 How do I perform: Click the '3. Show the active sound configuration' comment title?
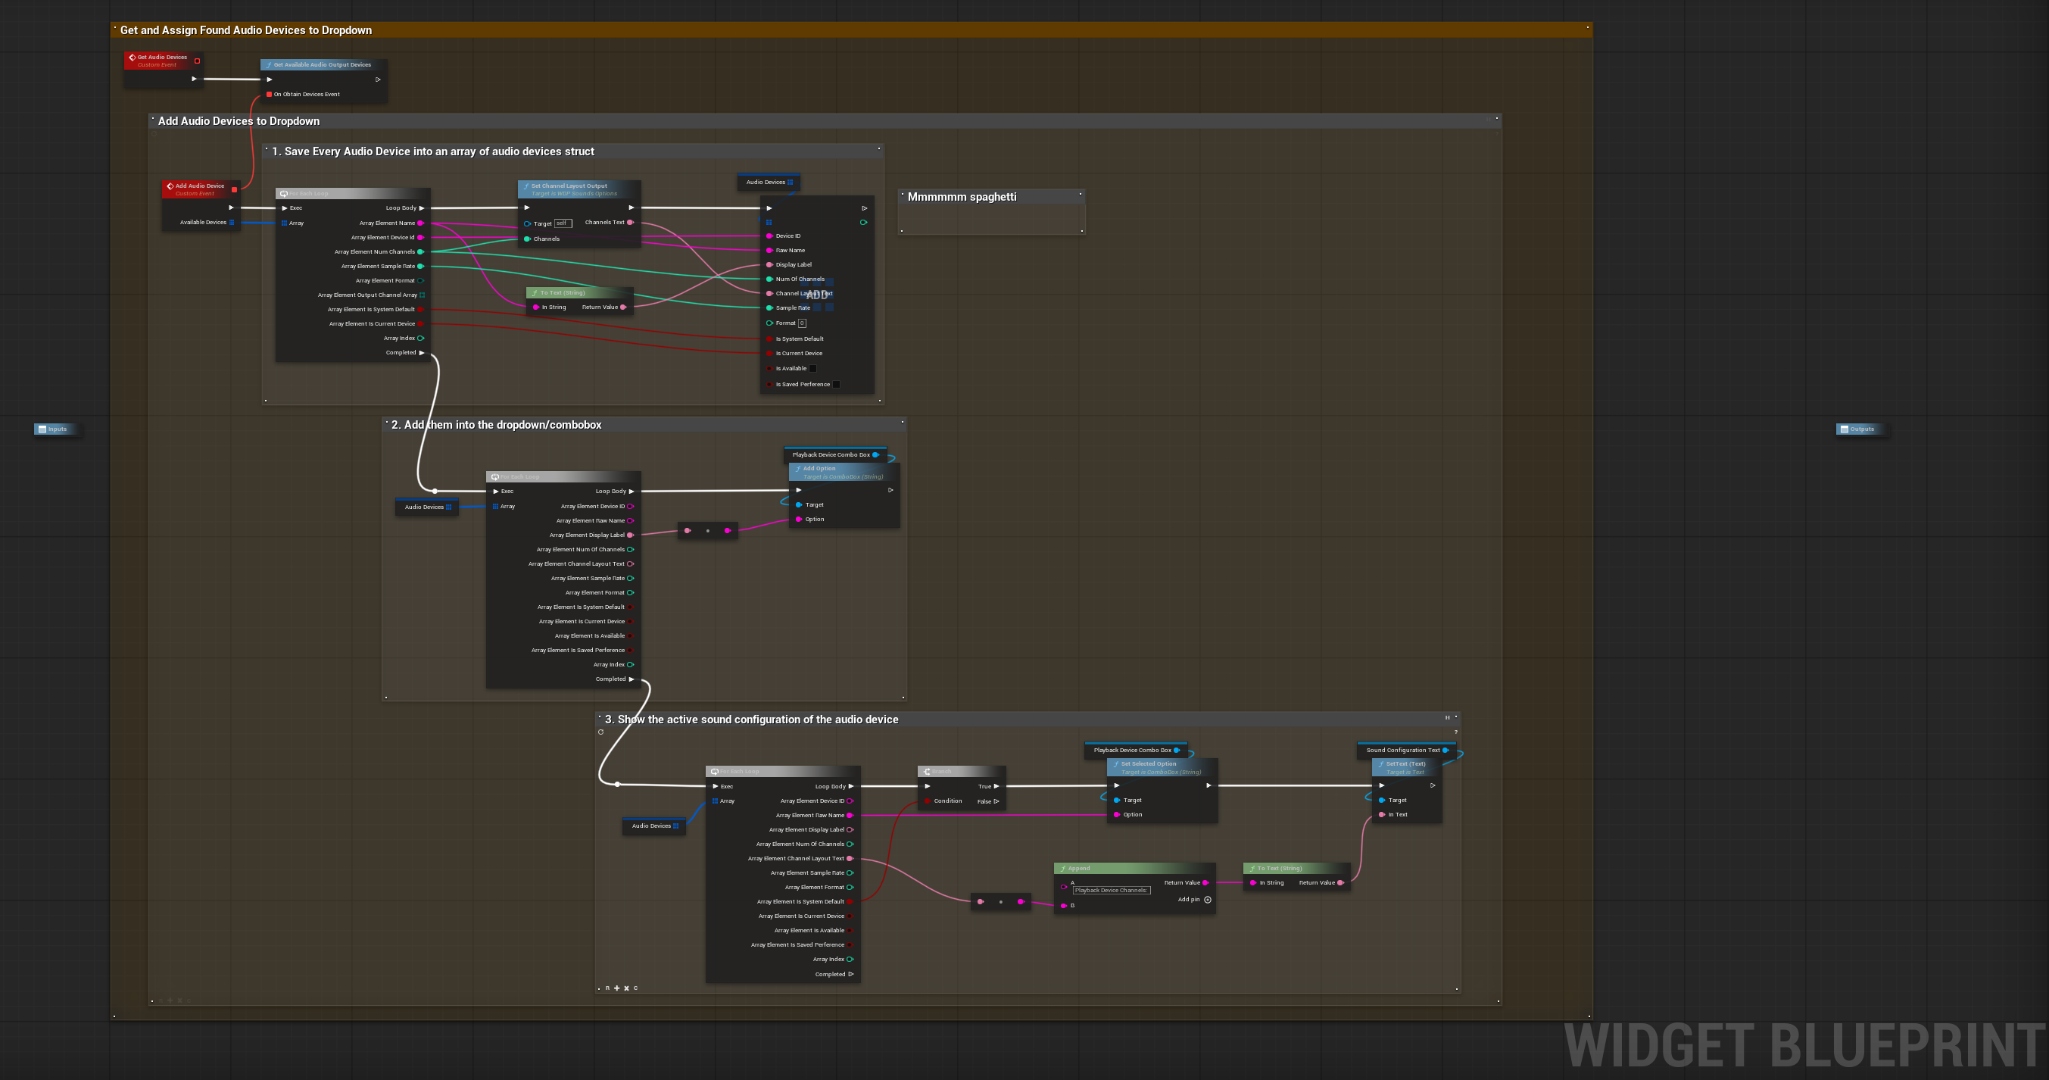752,719
